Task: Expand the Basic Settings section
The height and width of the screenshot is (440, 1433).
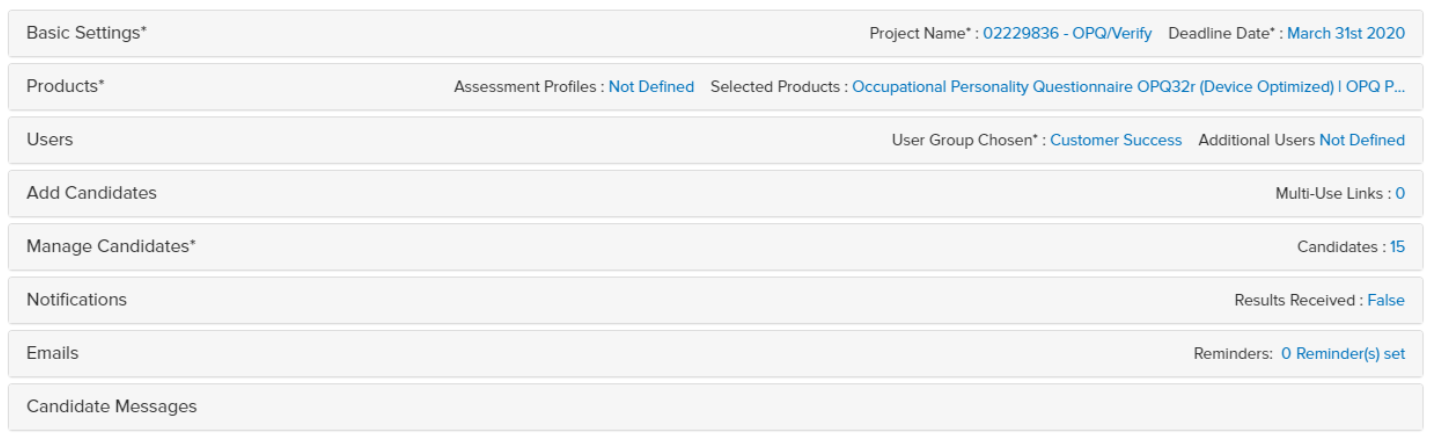Action: [x=86, y=33]
